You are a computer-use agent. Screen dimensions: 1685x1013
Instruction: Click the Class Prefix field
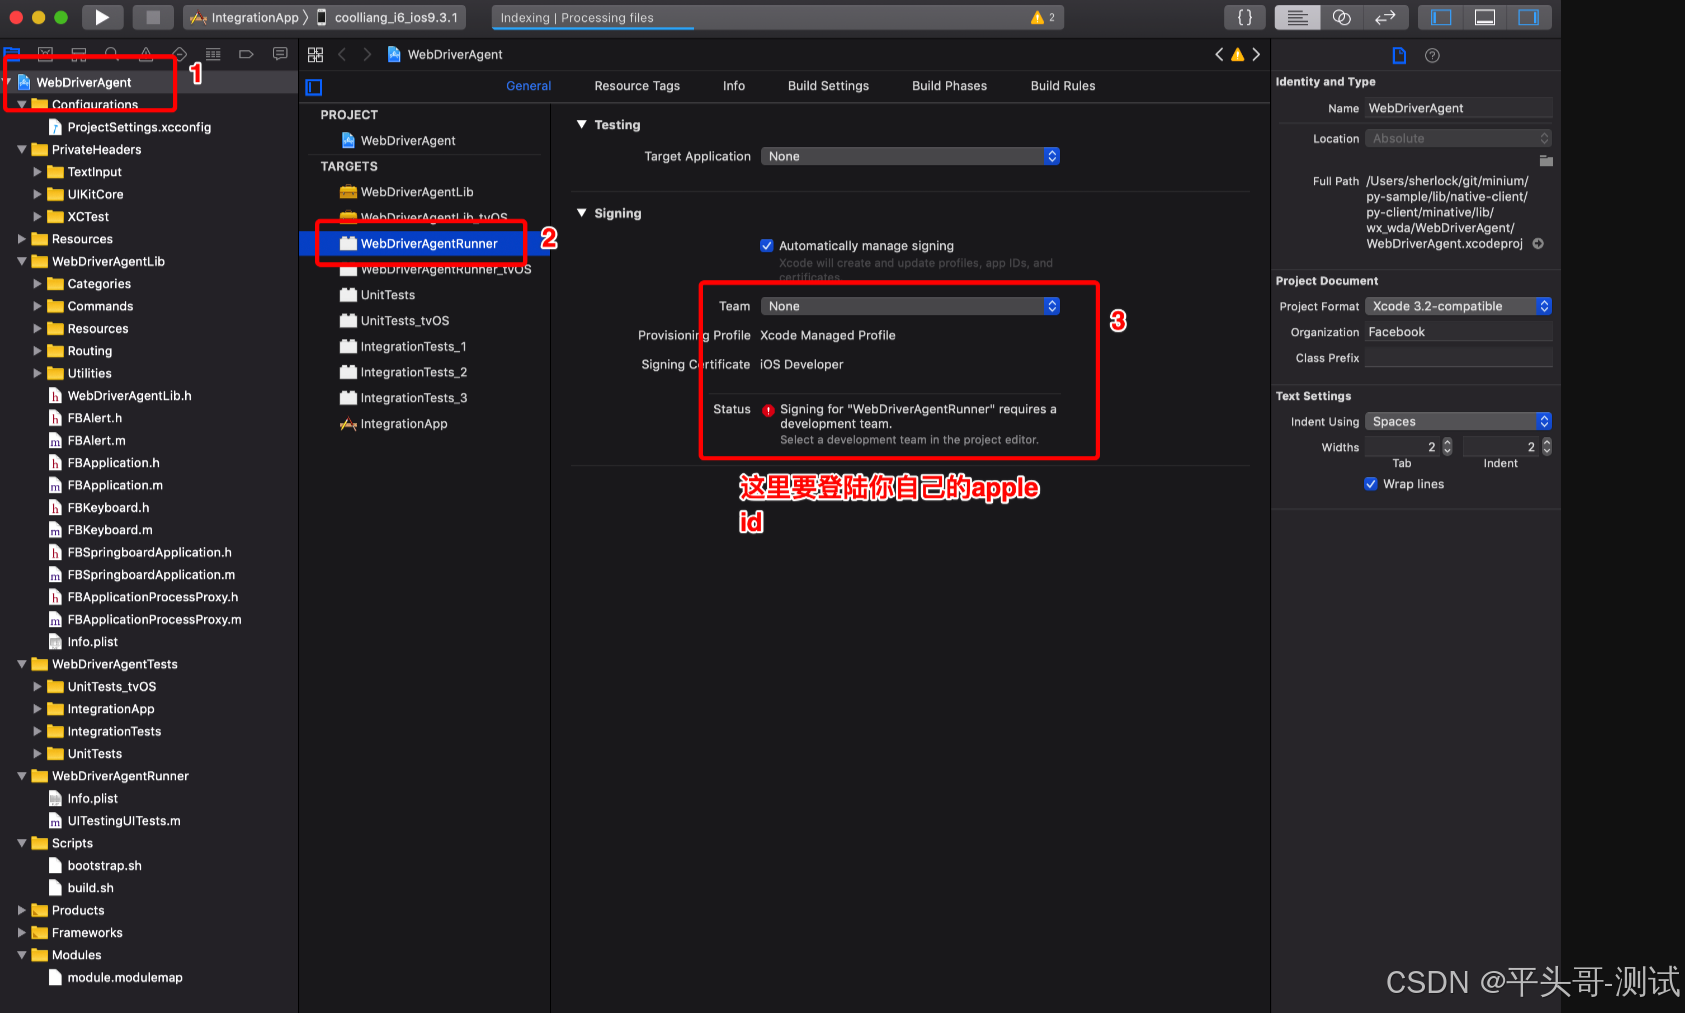pyautogui.click(x=1458, y=358)
